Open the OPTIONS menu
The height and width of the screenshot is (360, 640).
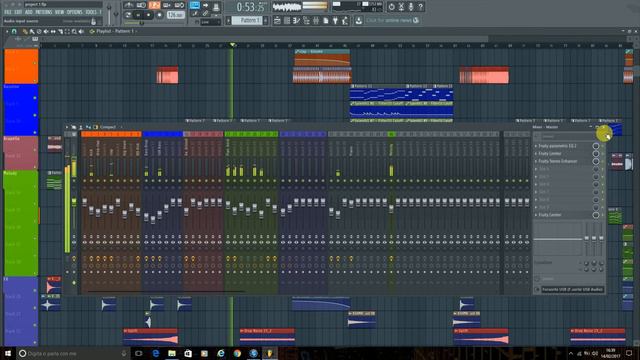coord(75,12)
